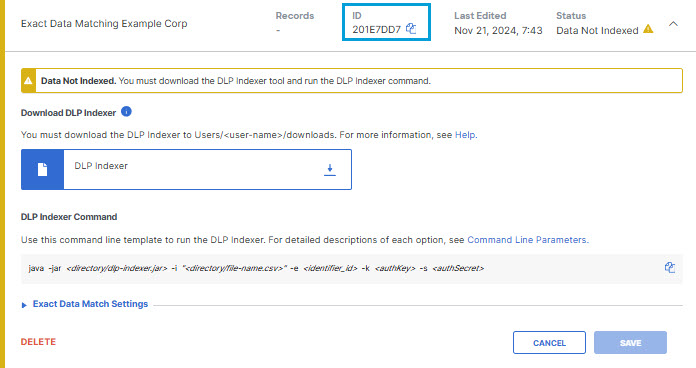Copy the ID 201E7DD7 with the copy icon
696x368 pixels.
[411, 29]
